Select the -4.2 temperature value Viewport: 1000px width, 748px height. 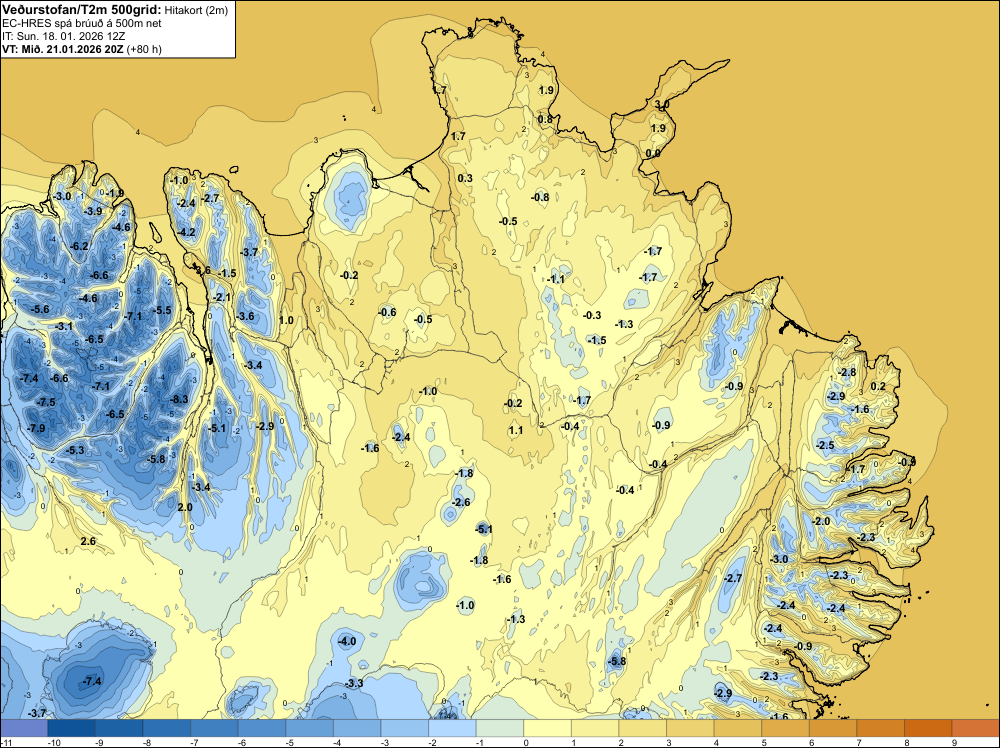pyautogui.click(x=186, y=232)
